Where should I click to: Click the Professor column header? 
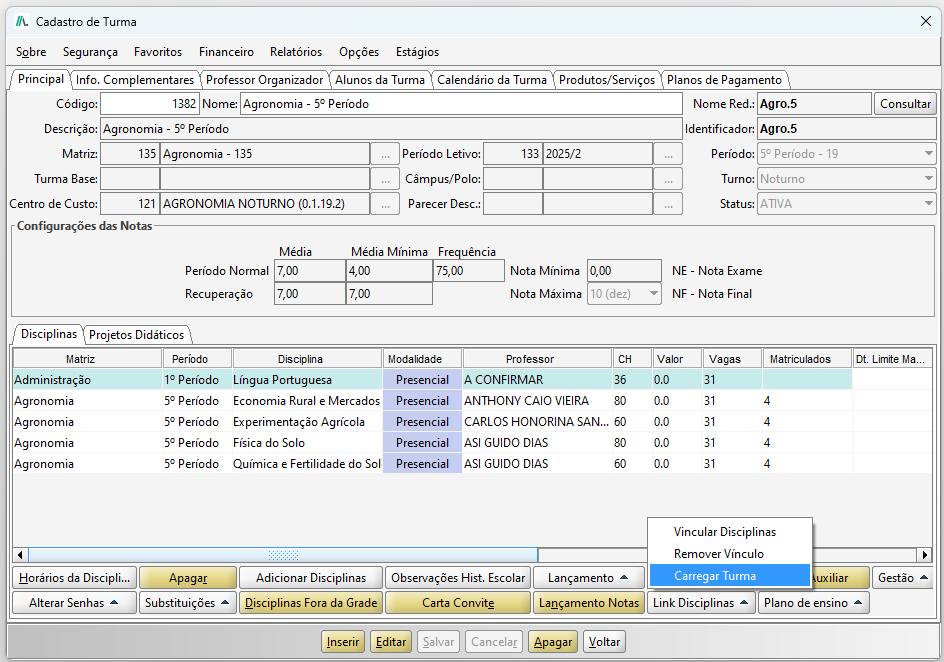click(x=537, y=359)
